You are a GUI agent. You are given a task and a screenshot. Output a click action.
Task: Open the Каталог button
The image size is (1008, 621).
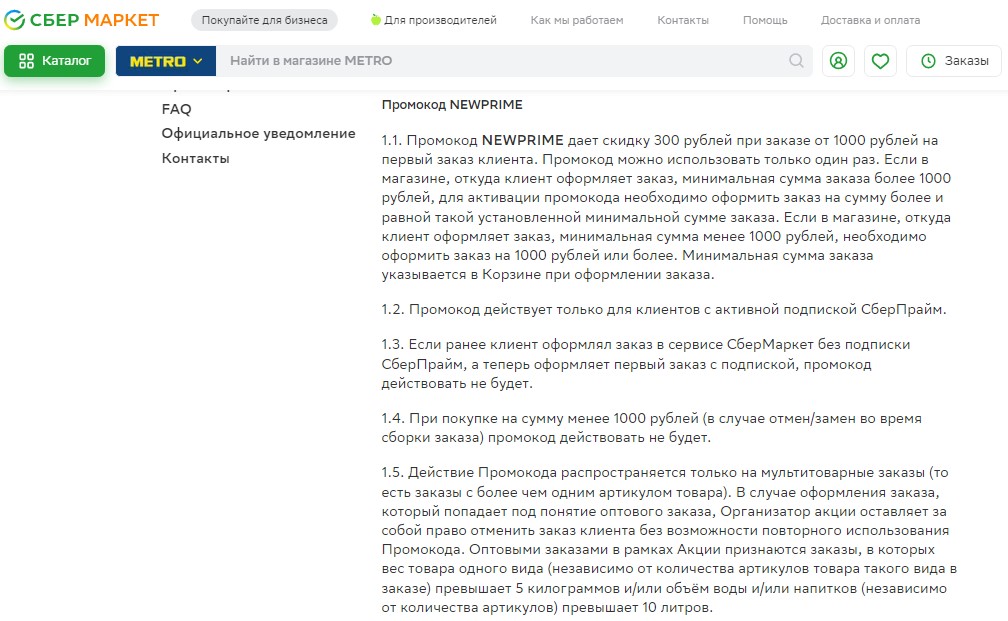click(55, 61)
